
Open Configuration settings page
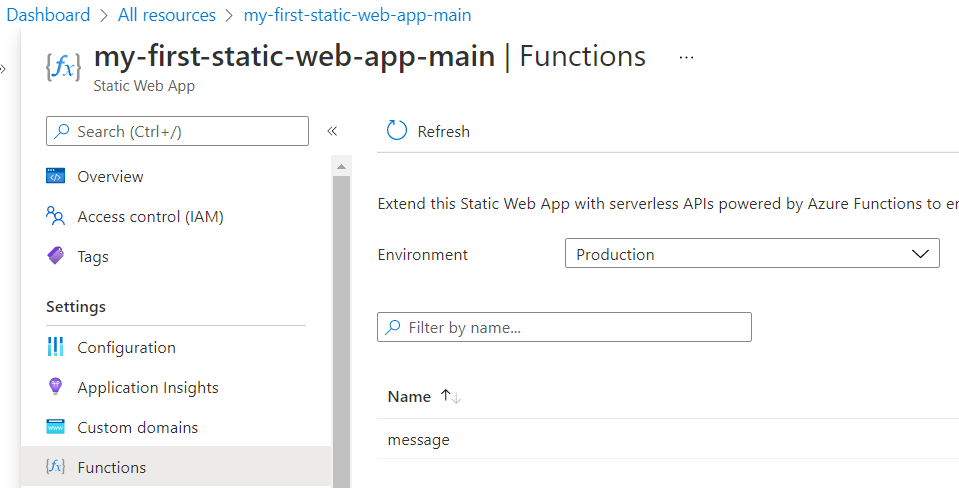[x=177, y=347]
